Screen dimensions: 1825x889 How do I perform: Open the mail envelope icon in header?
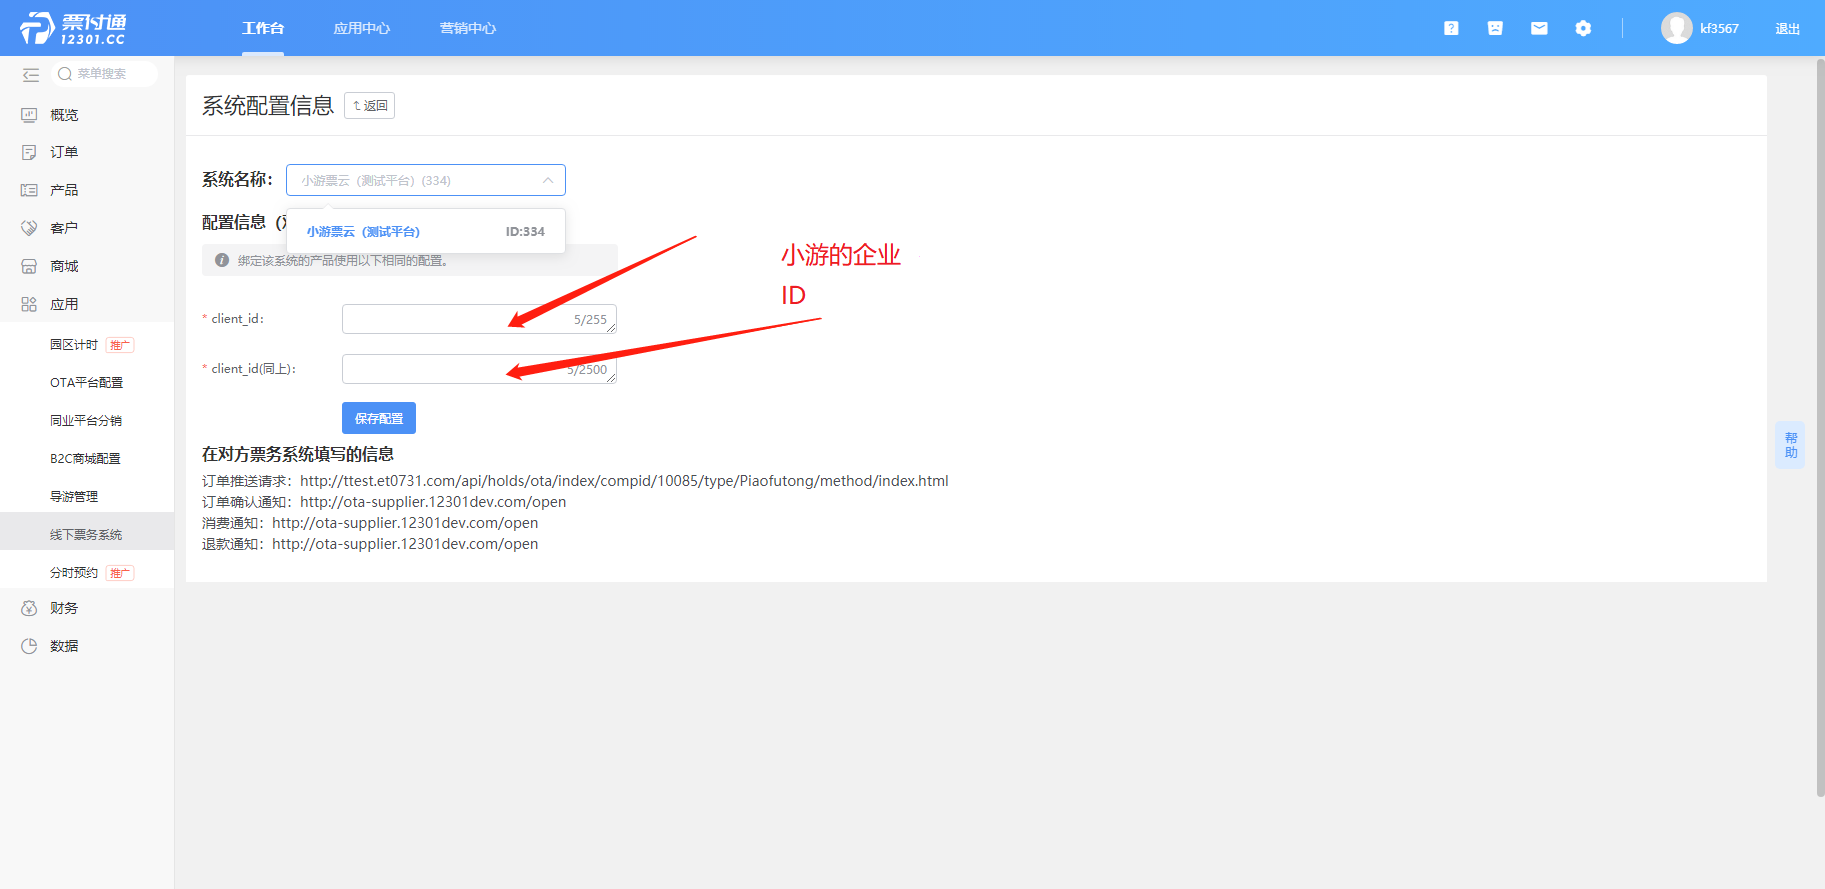[1539, 28]
